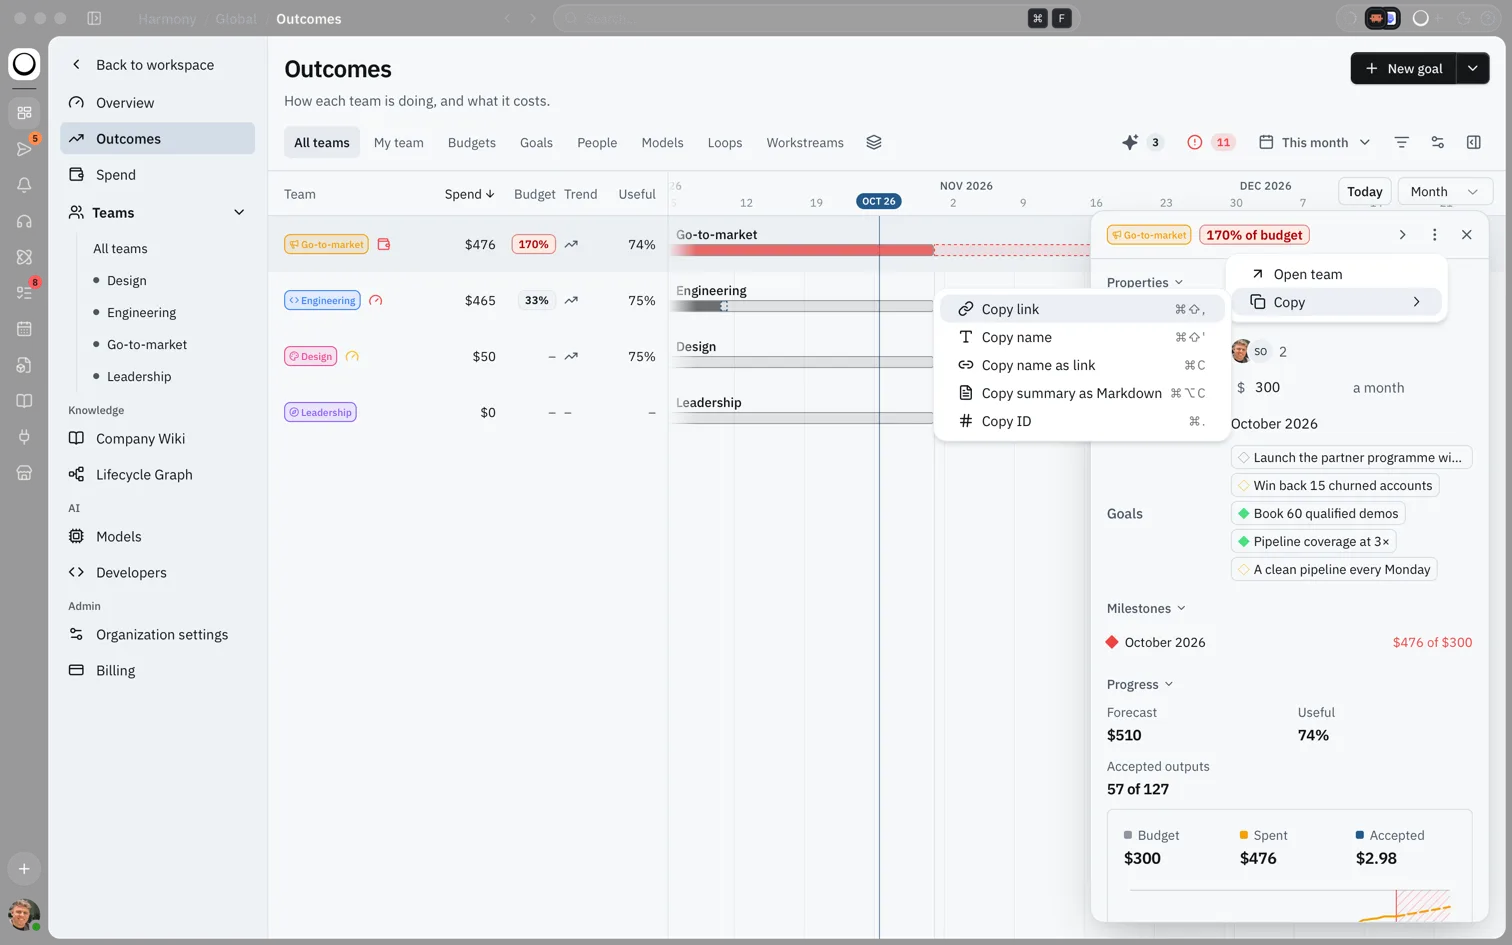Collapse the Teams section chevron

click(239, 212)
